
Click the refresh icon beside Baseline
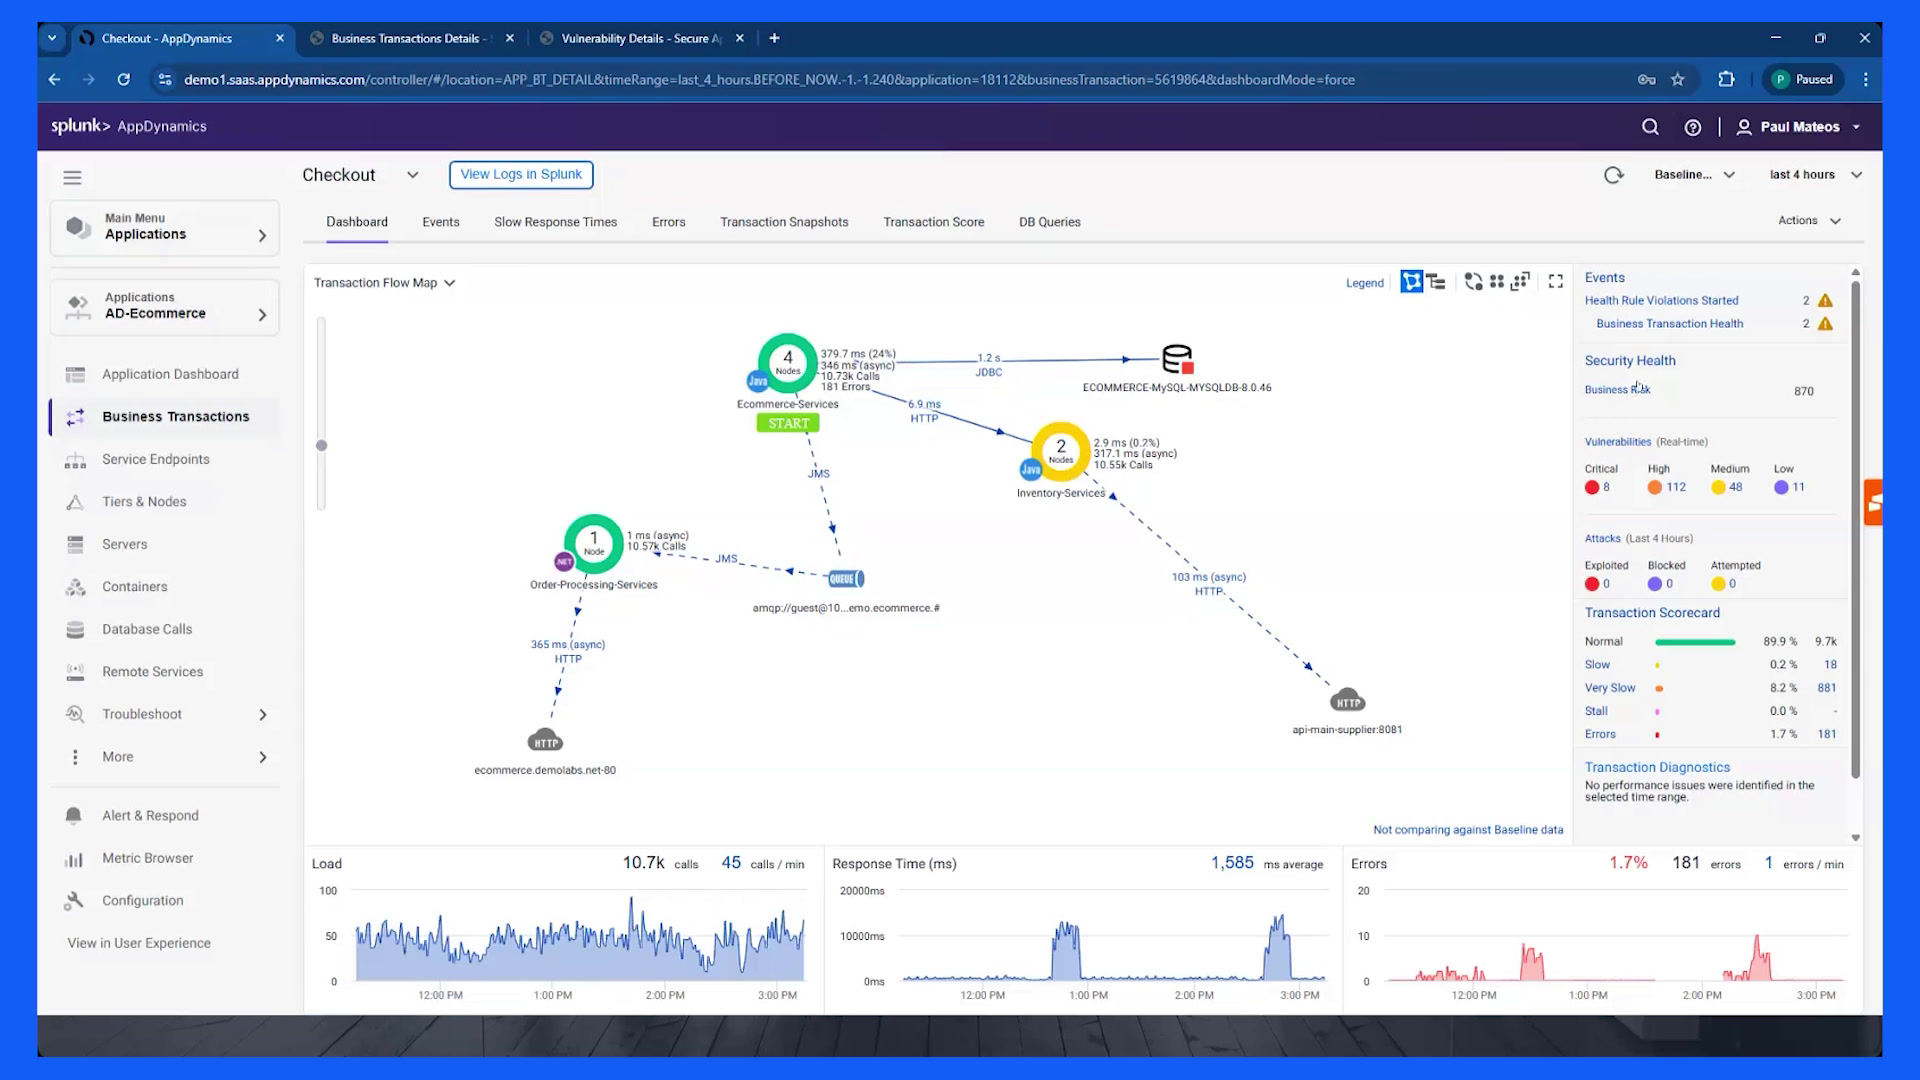point(1613,175)
